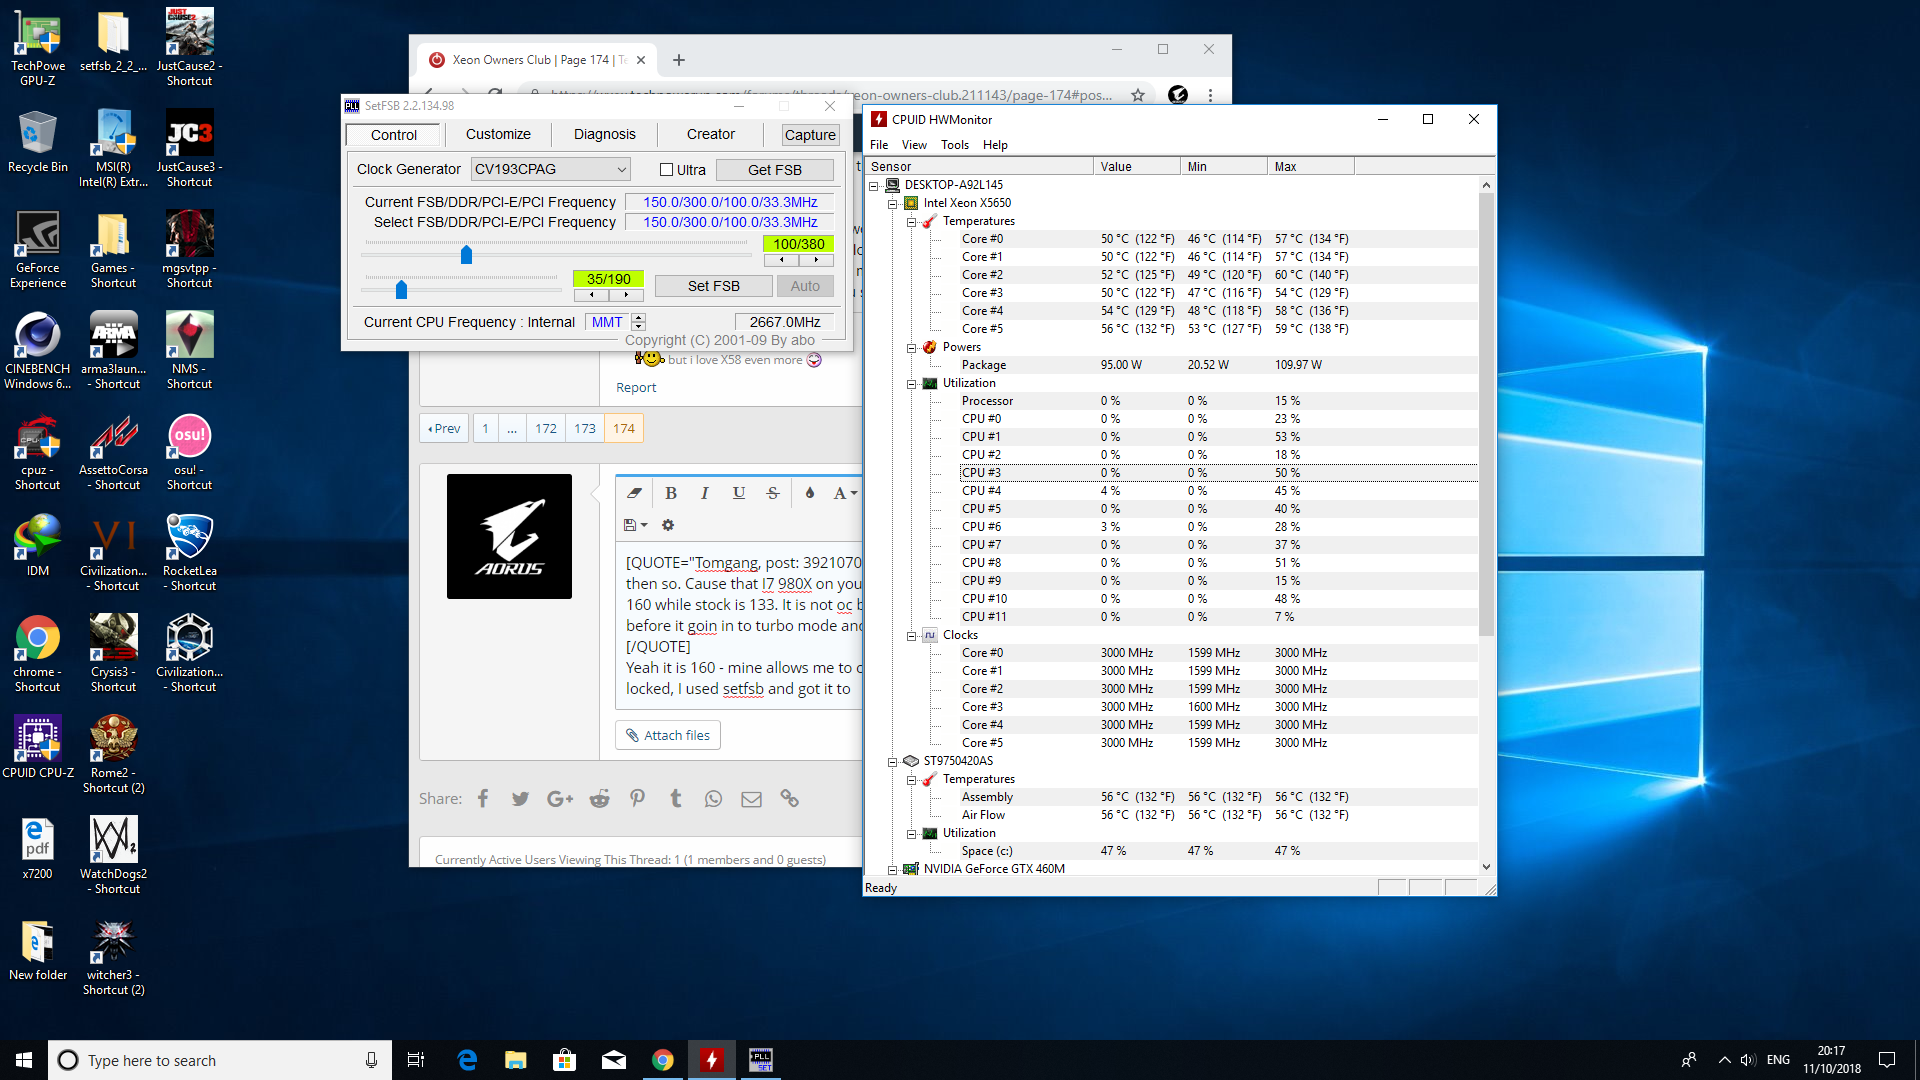The image size is (1920, 1080).
Task: Click the underline icon in editor
Action: (739, 493)
